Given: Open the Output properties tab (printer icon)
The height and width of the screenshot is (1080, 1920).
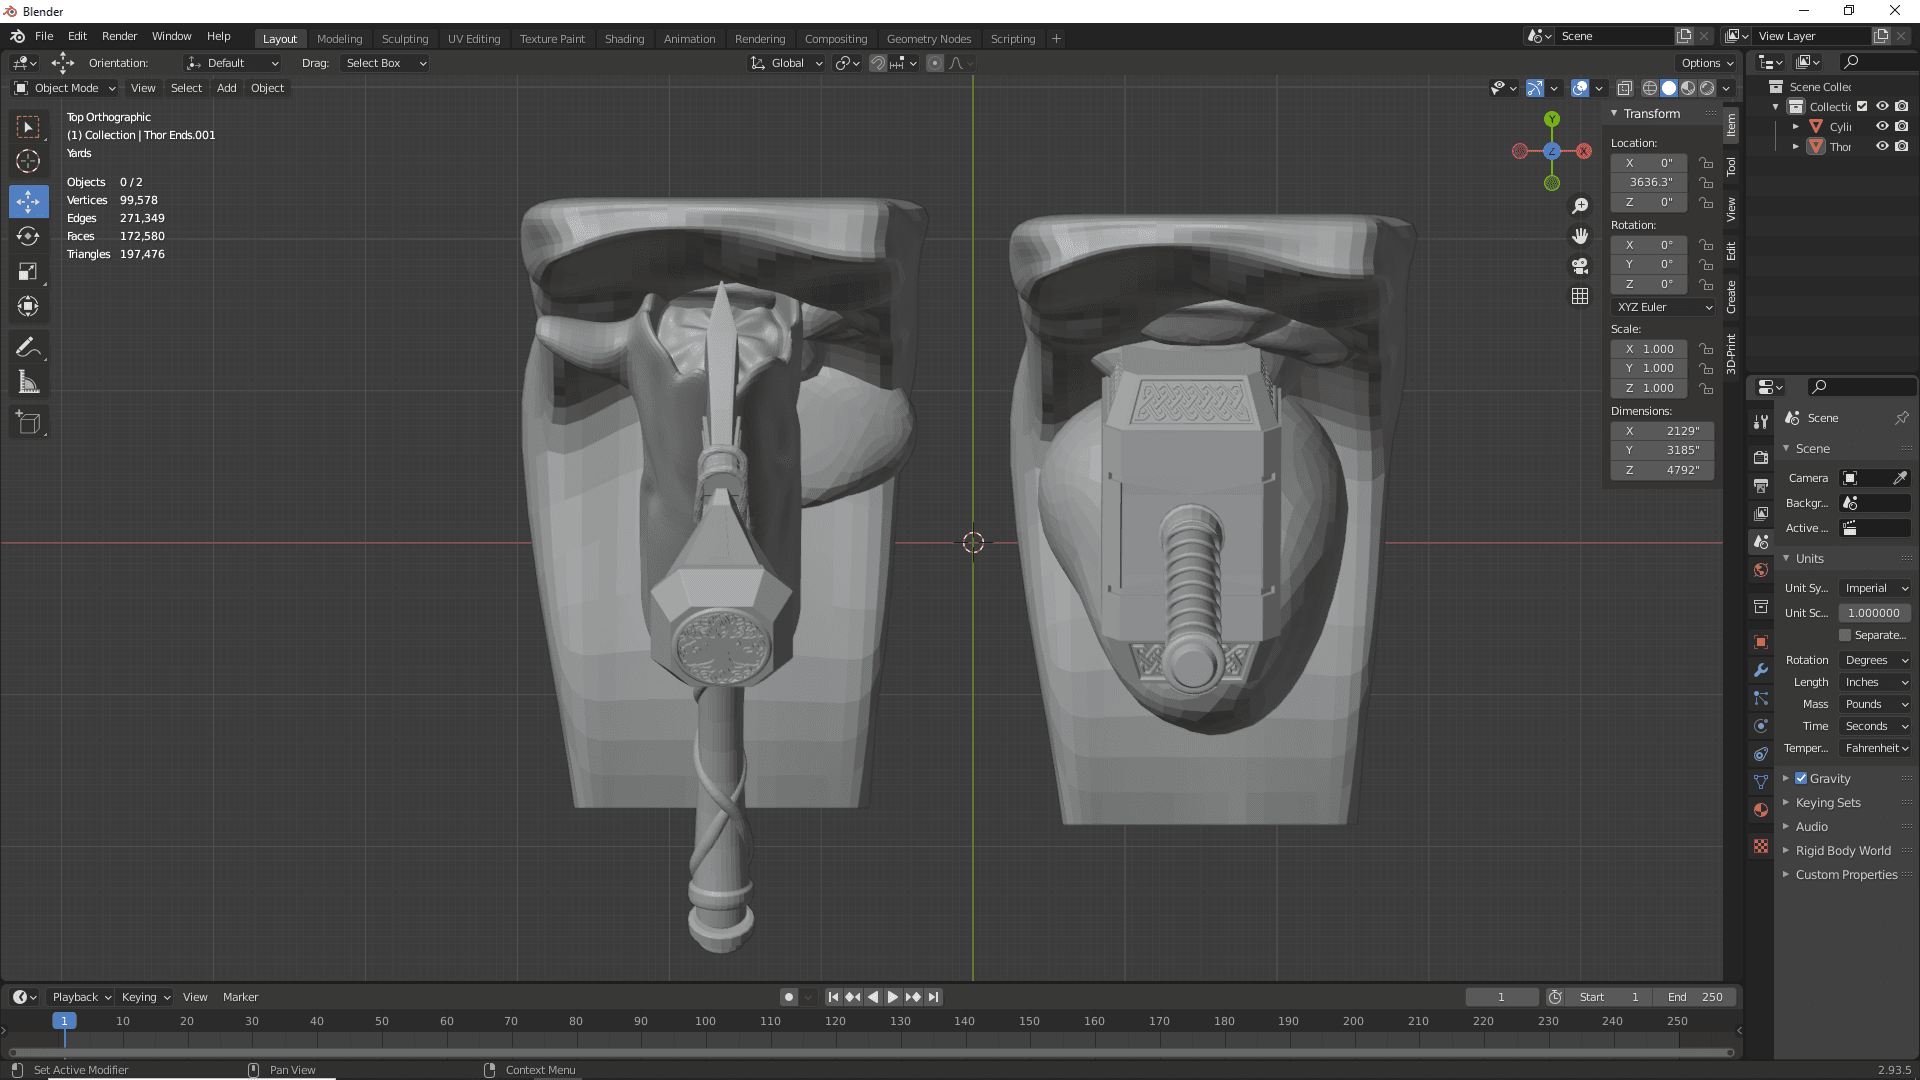Looking at the screenshot, I should click(1761, 485).
